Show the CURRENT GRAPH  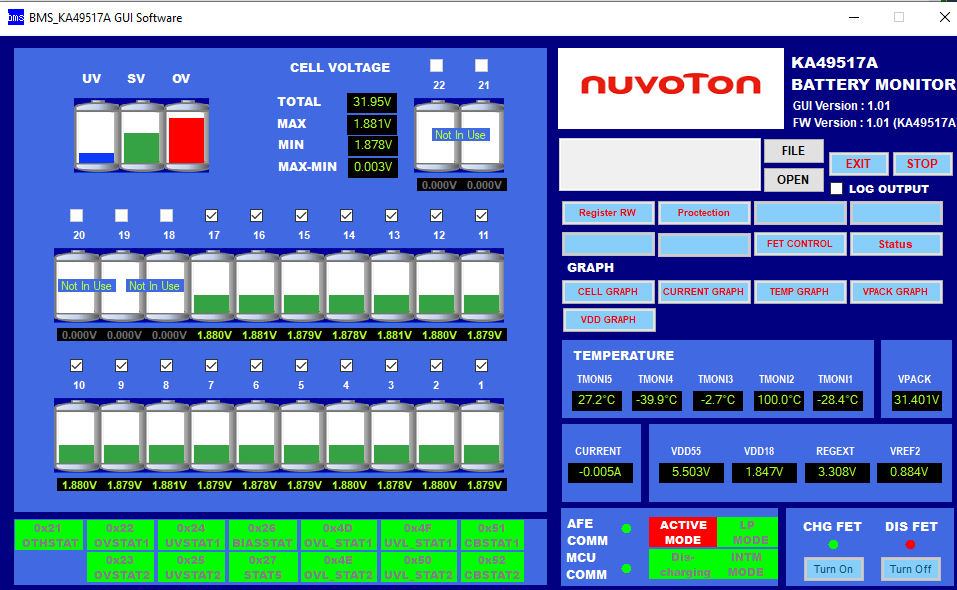point(704,292)
